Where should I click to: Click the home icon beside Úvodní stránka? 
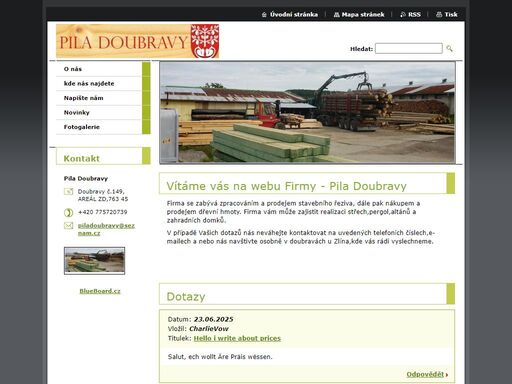pyautogui.click(x=264, y=15)
